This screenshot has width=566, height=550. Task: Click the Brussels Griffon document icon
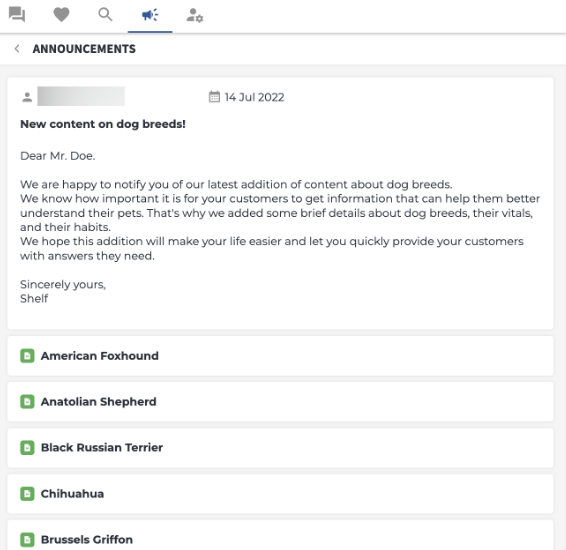[x=27, y=540]
